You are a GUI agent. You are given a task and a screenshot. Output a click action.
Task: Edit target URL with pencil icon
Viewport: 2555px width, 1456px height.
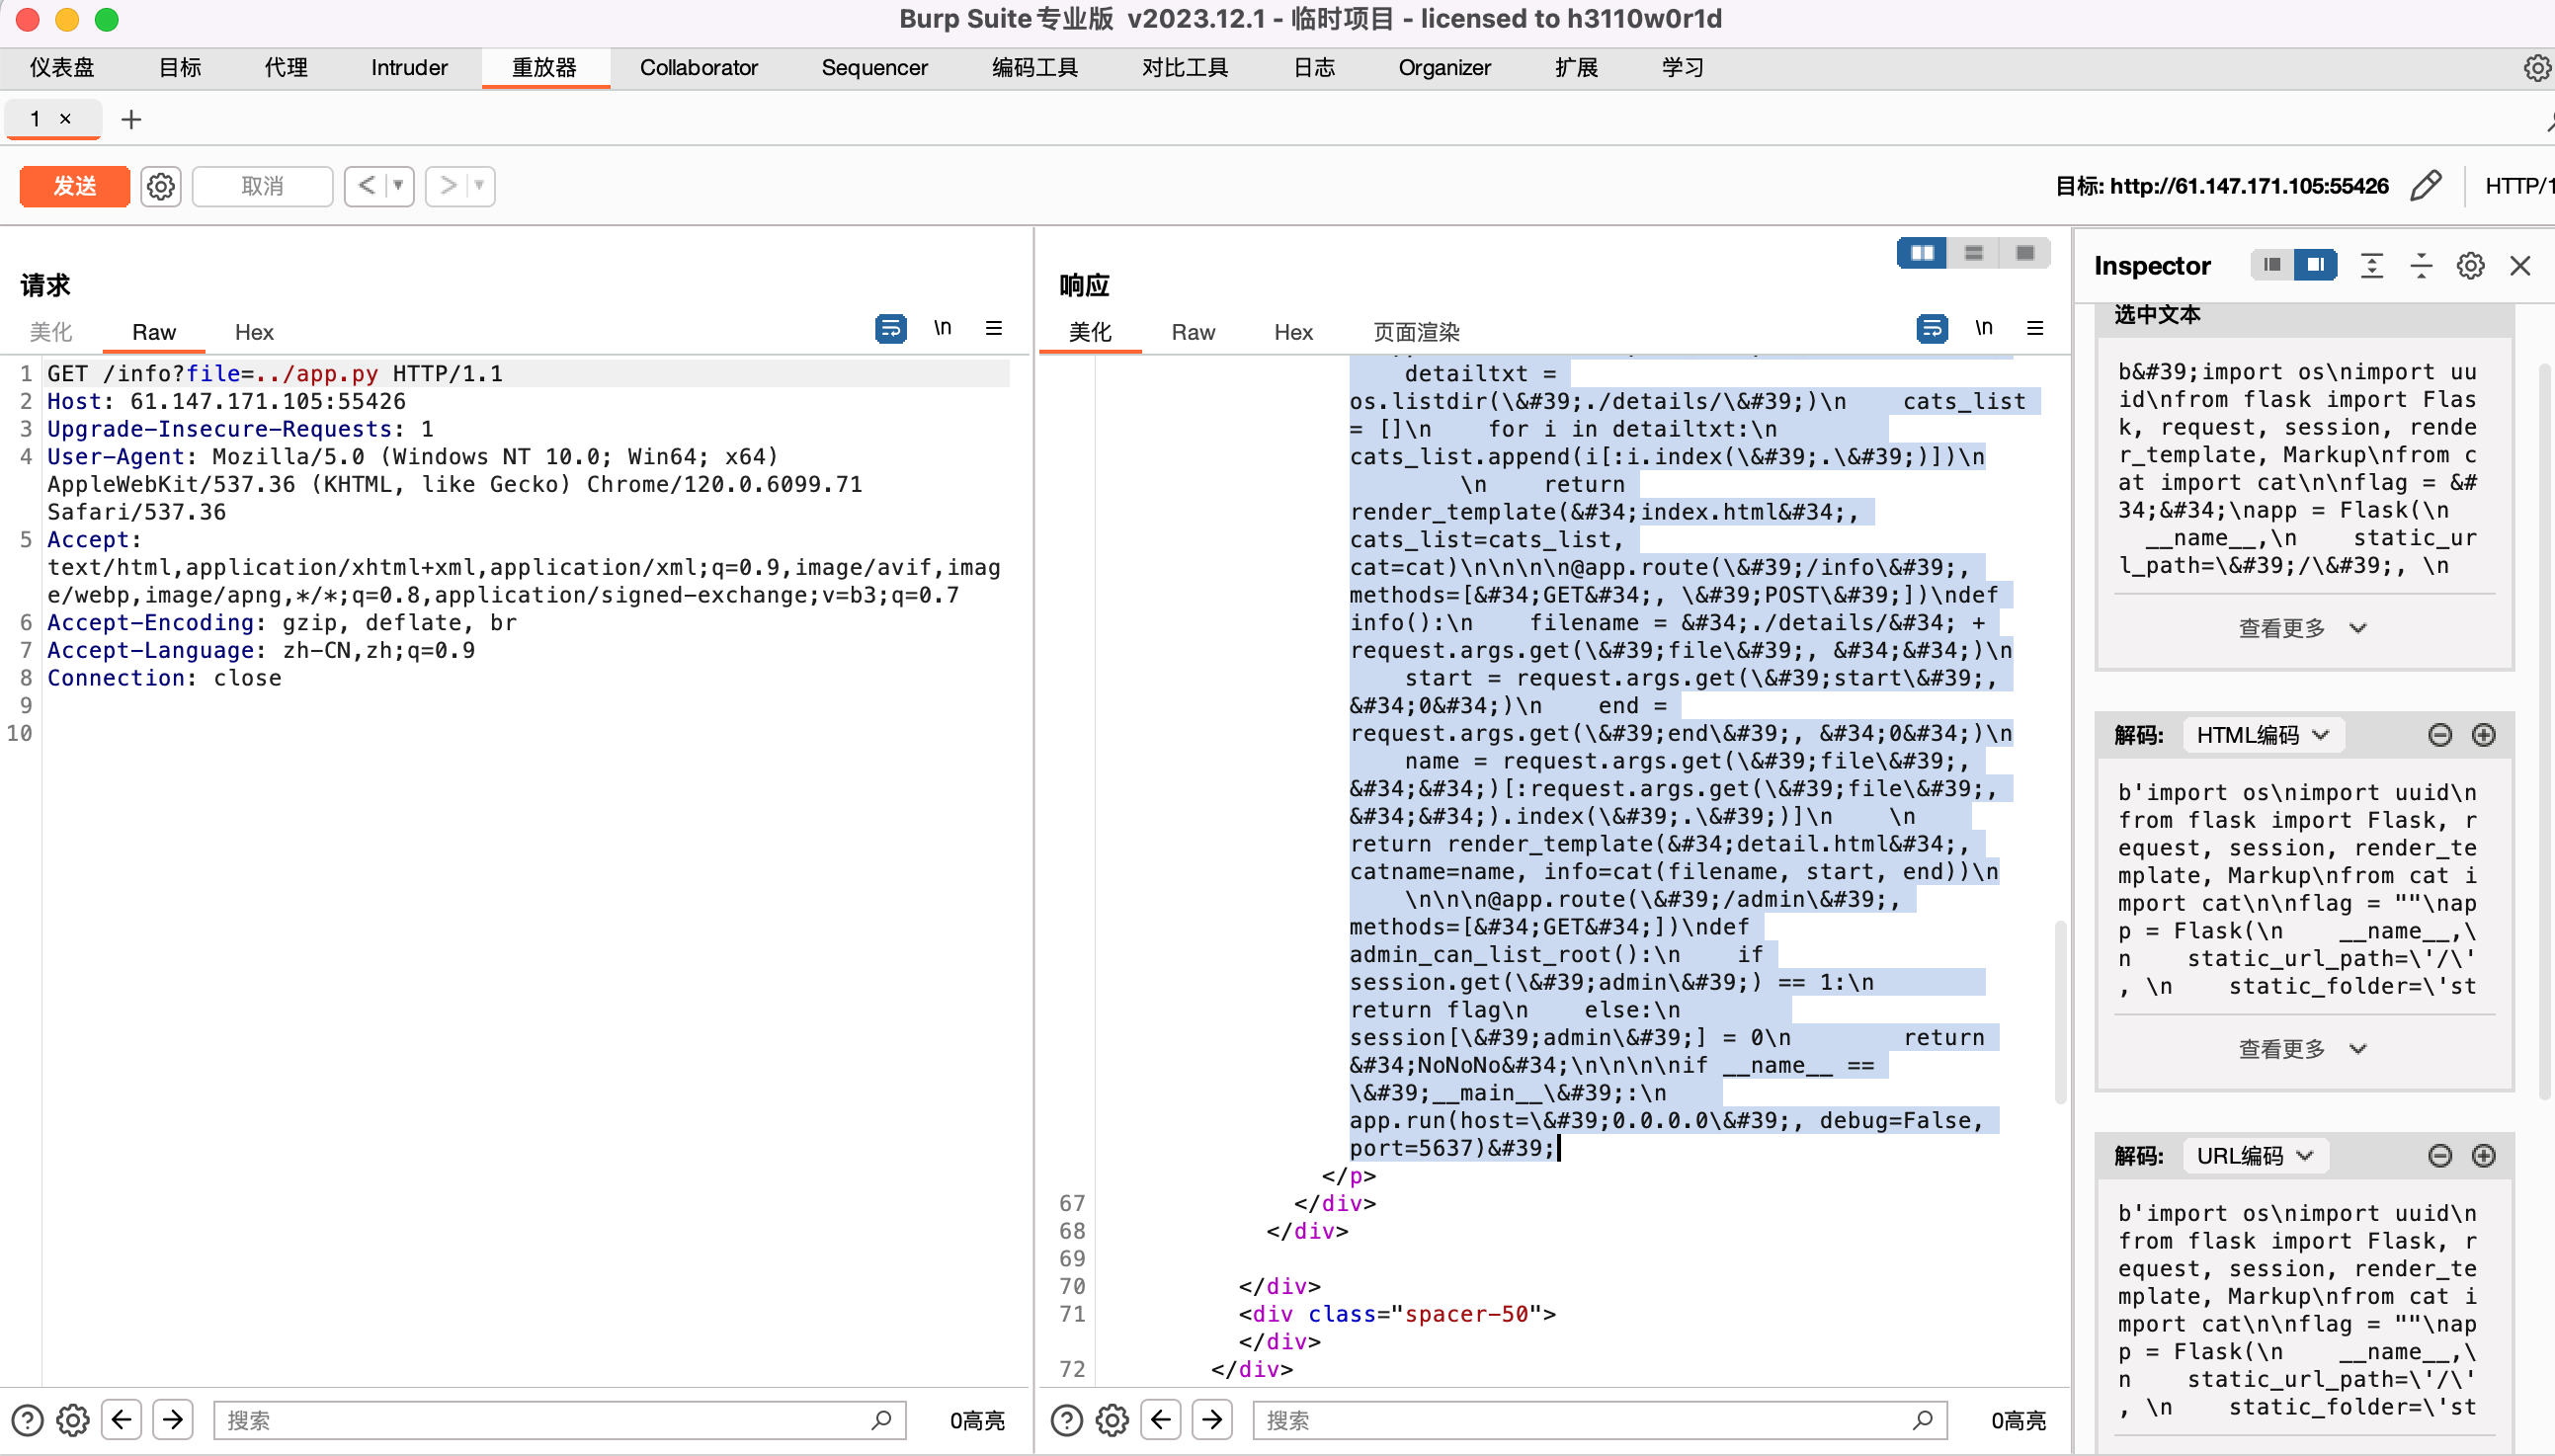click(x=2426, y=186)
